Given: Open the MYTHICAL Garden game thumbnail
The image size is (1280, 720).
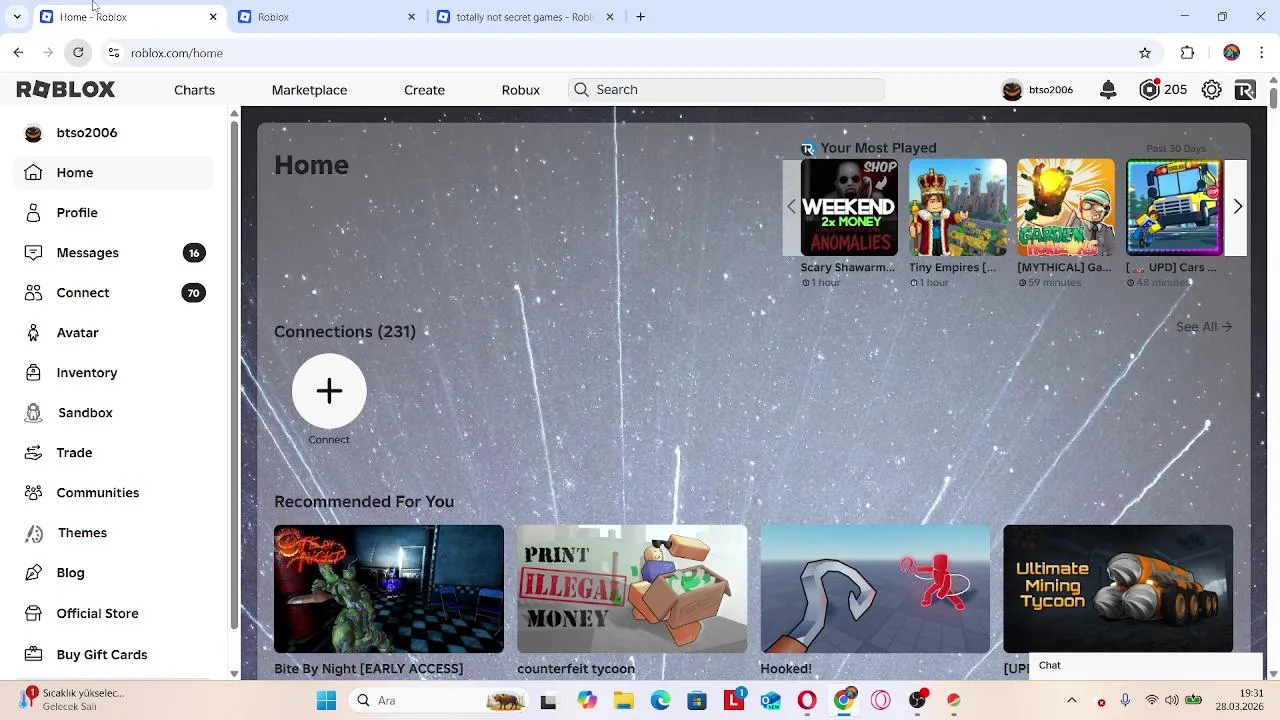Looking at the screenshot, I should pos(1066,207).
